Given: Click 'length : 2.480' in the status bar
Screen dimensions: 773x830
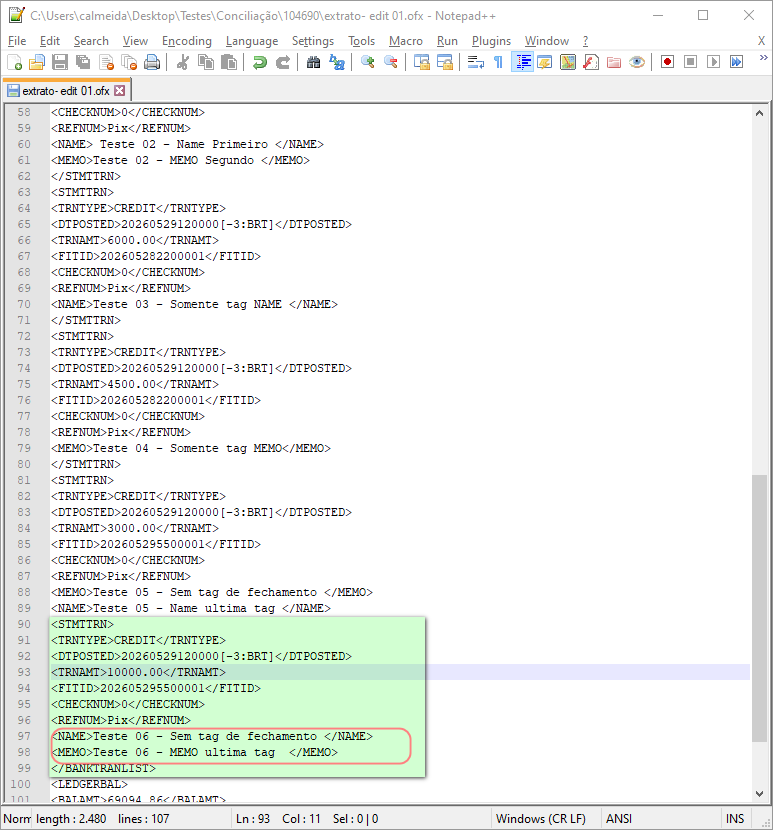Looking at the screenshot, I should (71, 818).
